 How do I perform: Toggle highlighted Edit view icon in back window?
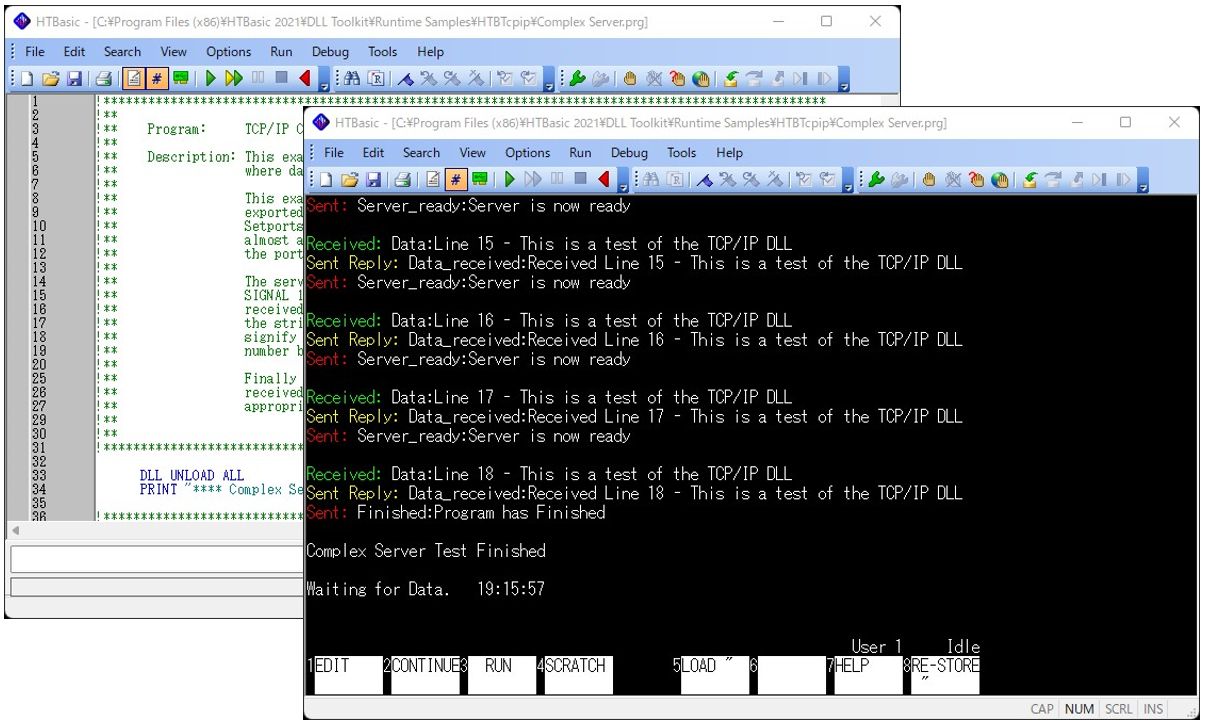pyautogui.click(x=134, y=78)
